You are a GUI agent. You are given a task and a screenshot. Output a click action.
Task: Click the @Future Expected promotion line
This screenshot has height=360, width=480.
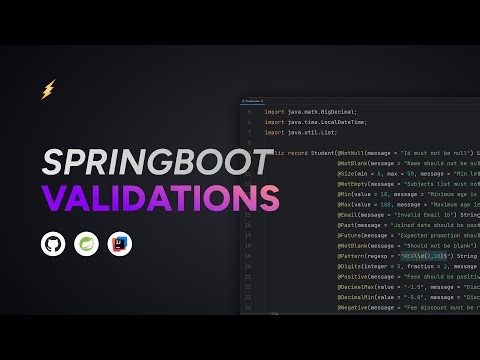click(x=409, y=236)
